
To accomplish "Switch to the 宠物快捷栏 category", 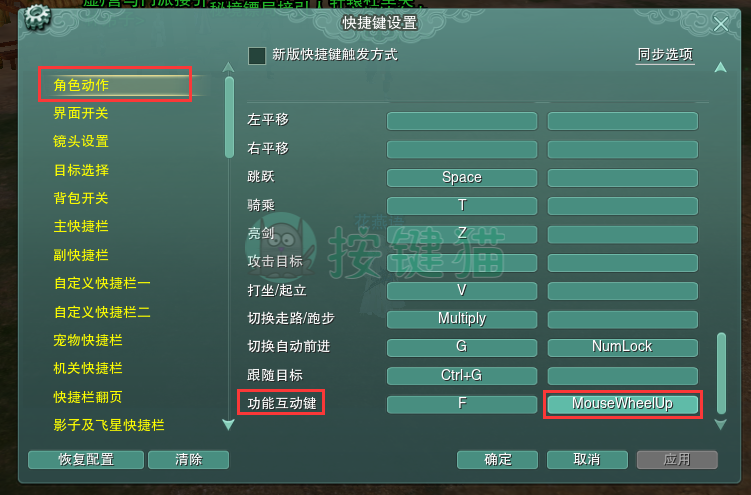I will coord(88,340).
